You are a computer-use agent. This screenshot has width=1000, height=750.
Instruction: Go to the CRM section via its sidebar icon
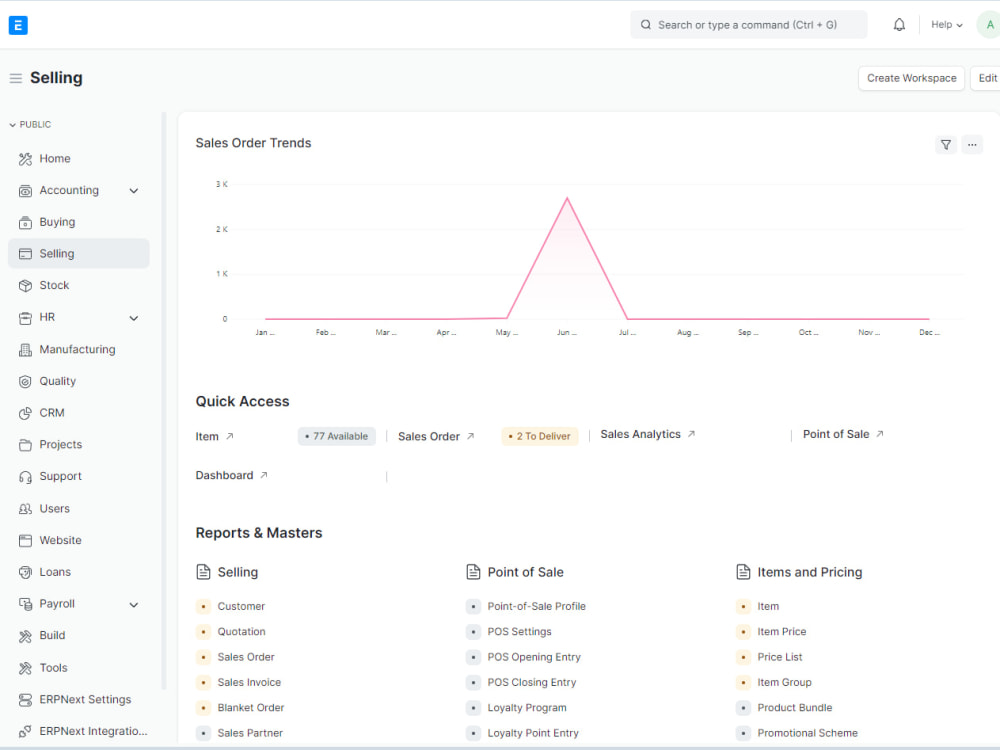click(24, 412)
